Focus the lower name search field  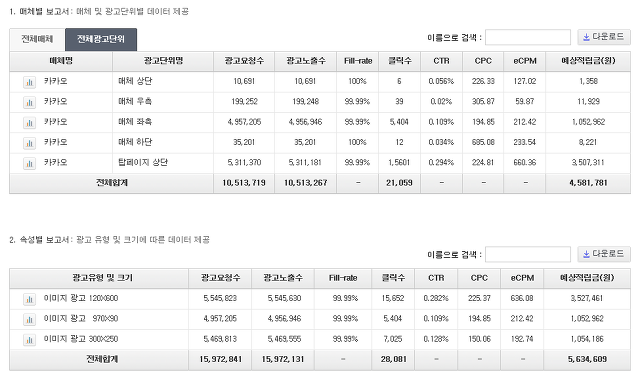click(x=528, y=254)
